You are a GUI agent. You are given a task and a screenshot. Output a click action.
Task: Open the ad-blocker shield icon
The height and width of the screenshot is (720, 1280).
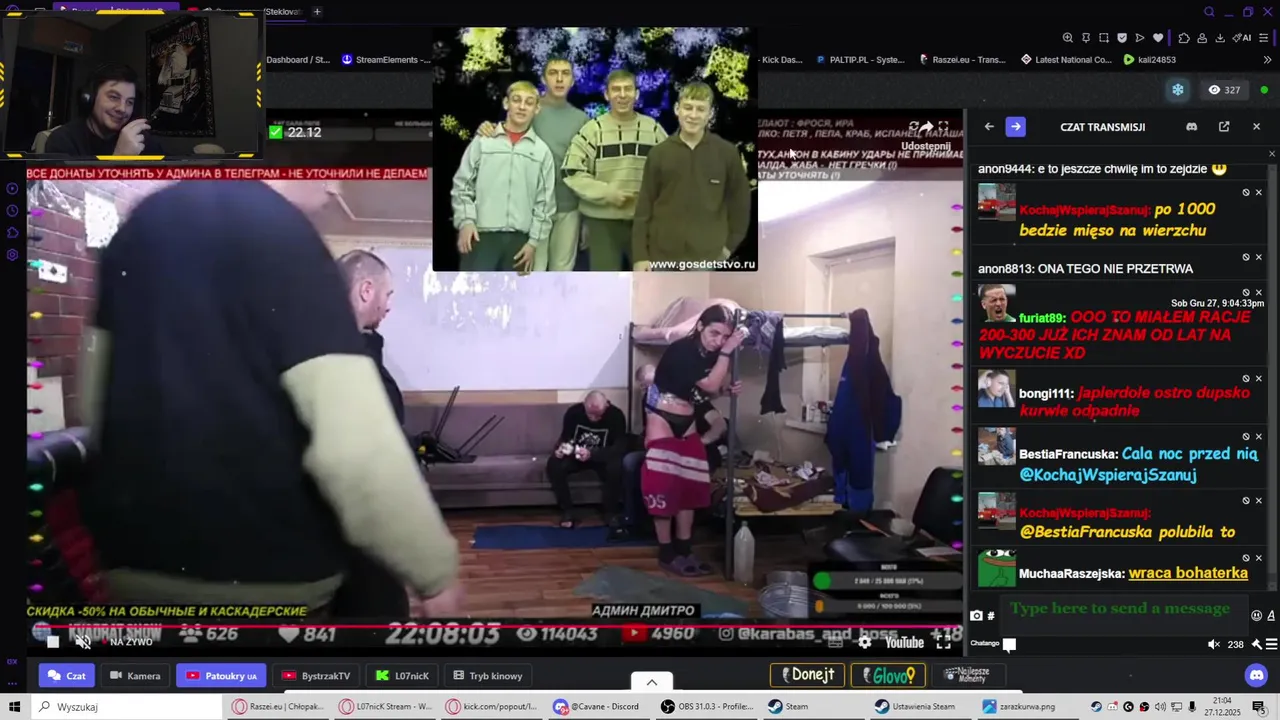point(1122,38)
